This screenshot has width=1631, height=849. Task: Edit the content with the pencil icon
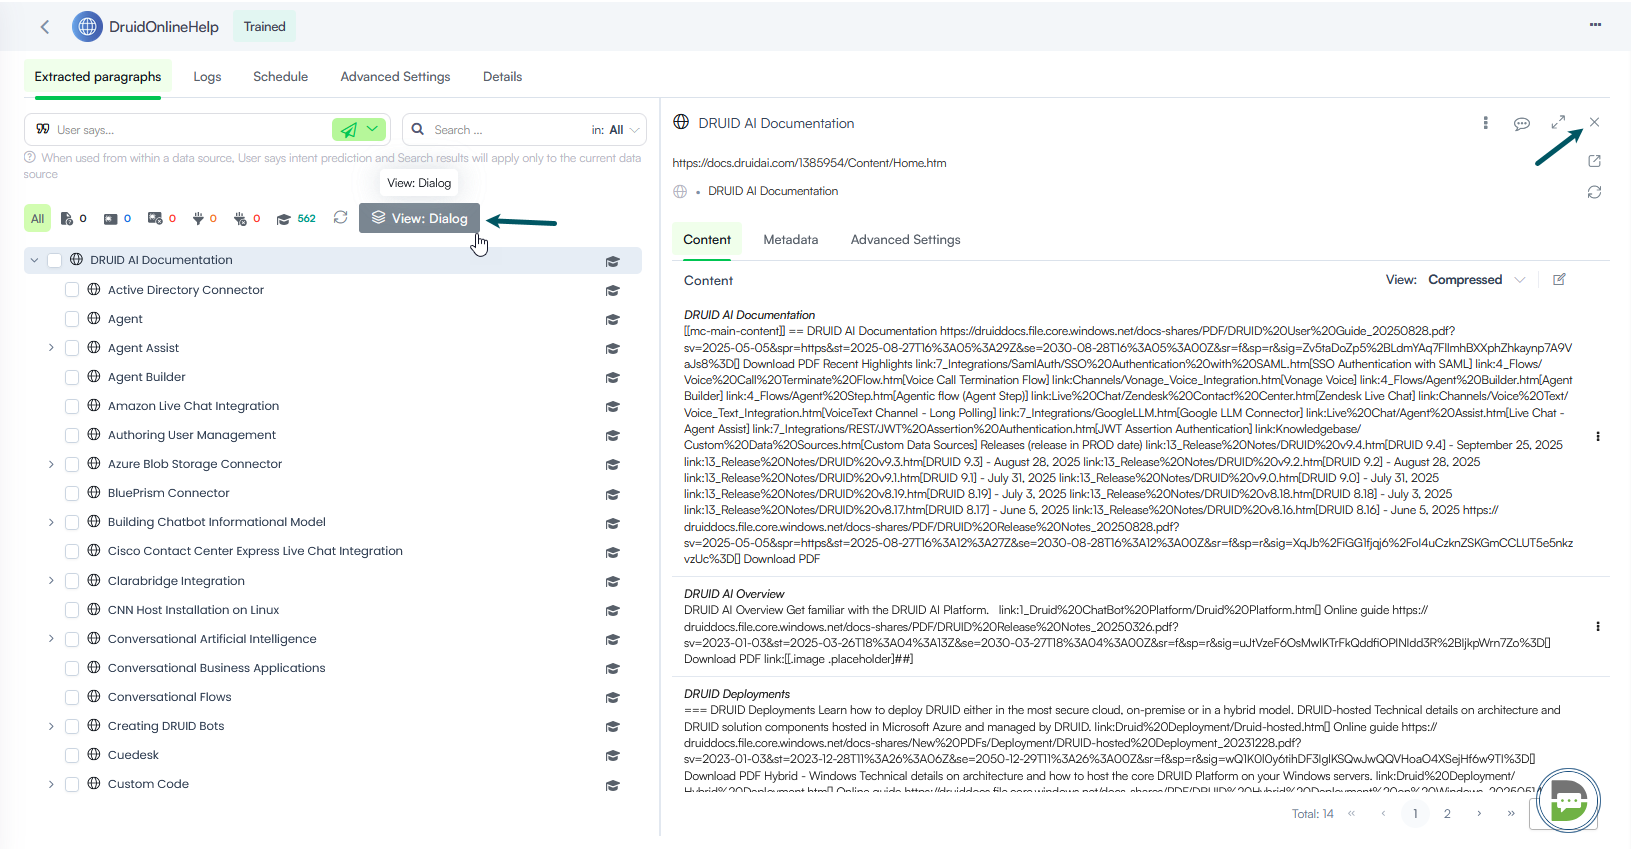[x=1559, y=280]
